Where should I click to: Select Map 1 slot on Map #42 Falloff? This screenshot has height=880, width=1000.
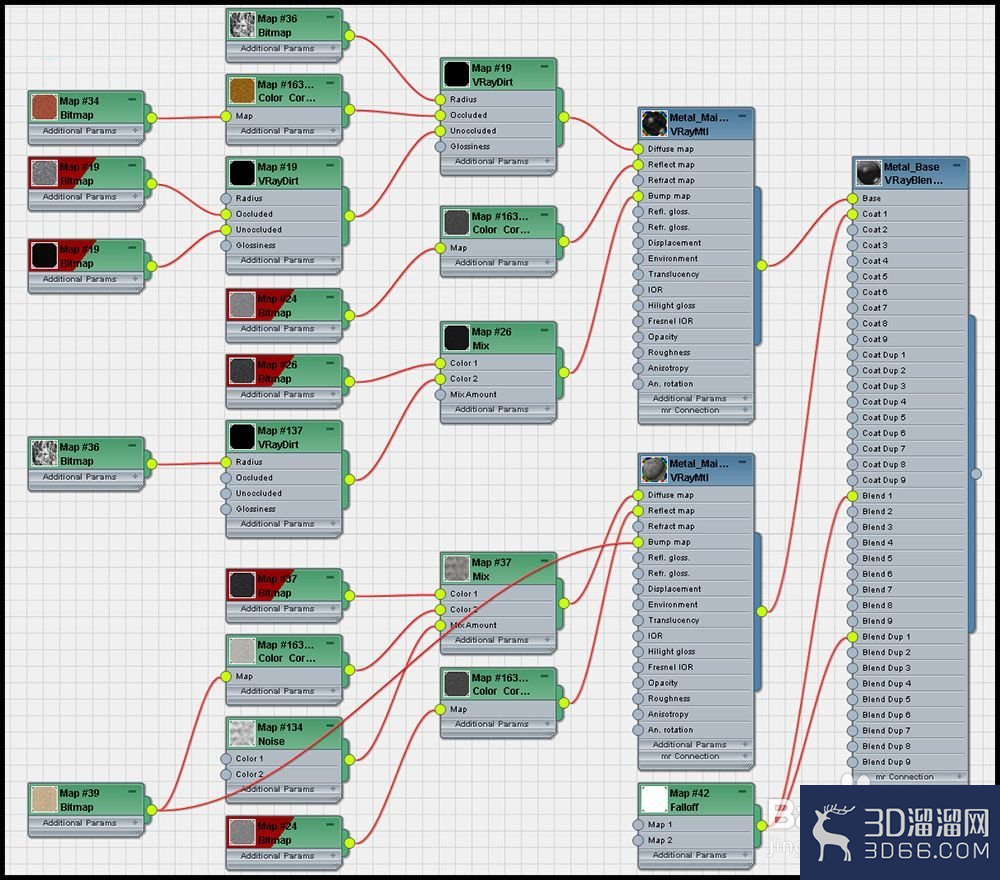(x=696, y=825)
